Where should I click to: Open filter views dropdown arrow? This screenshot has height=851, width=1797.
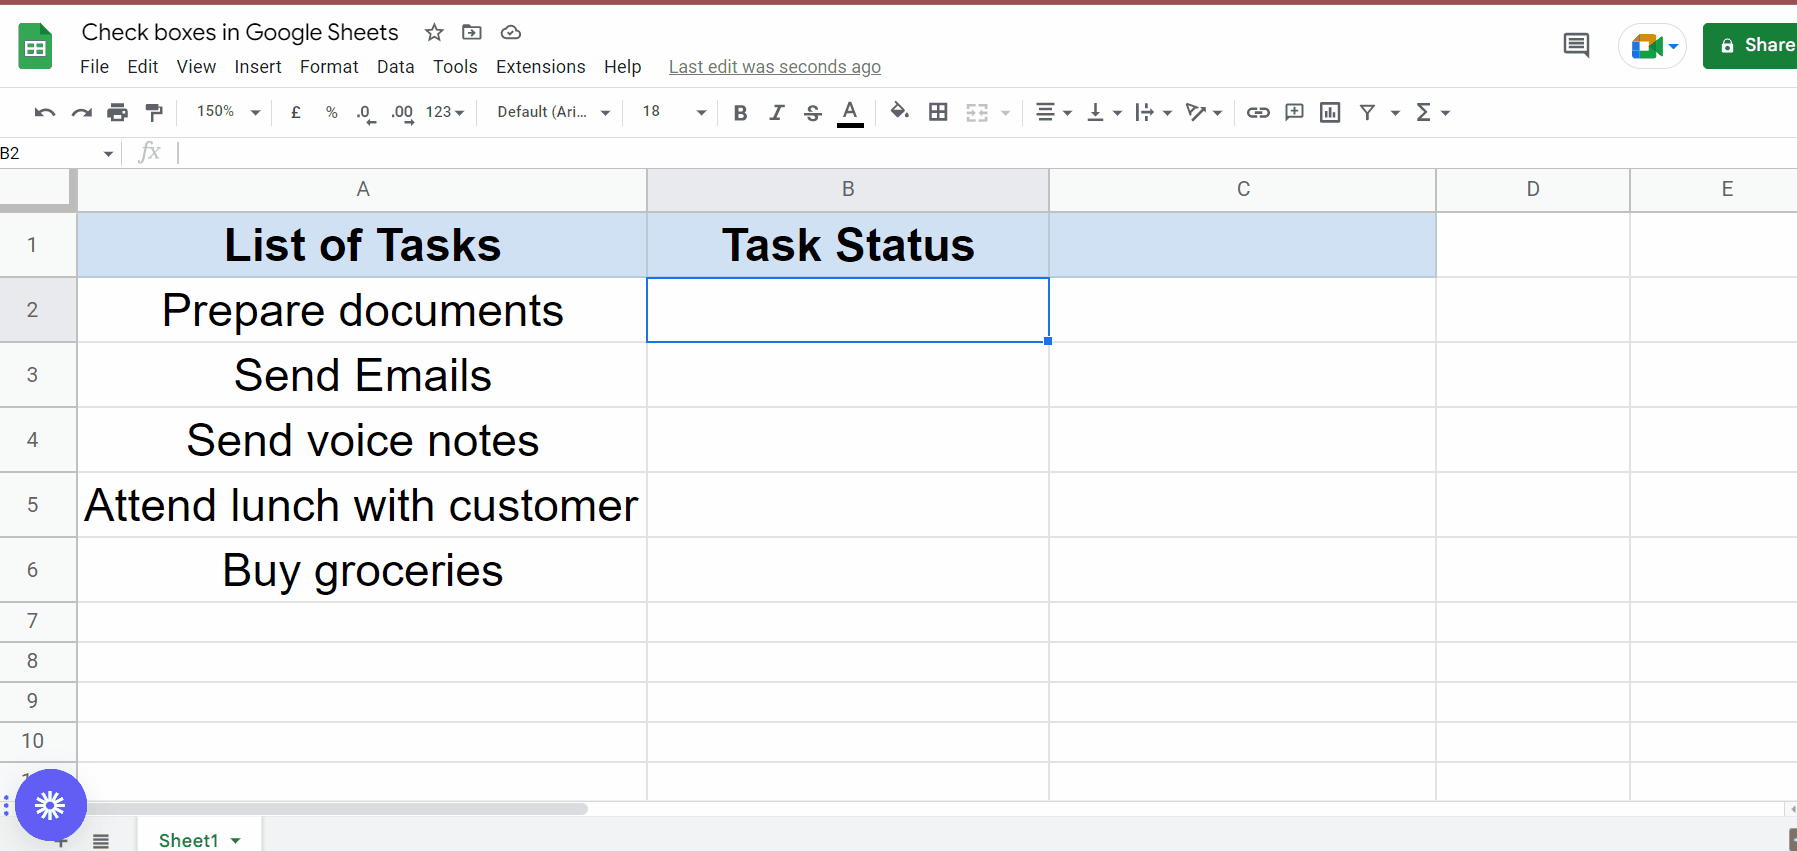(1395, 113)
